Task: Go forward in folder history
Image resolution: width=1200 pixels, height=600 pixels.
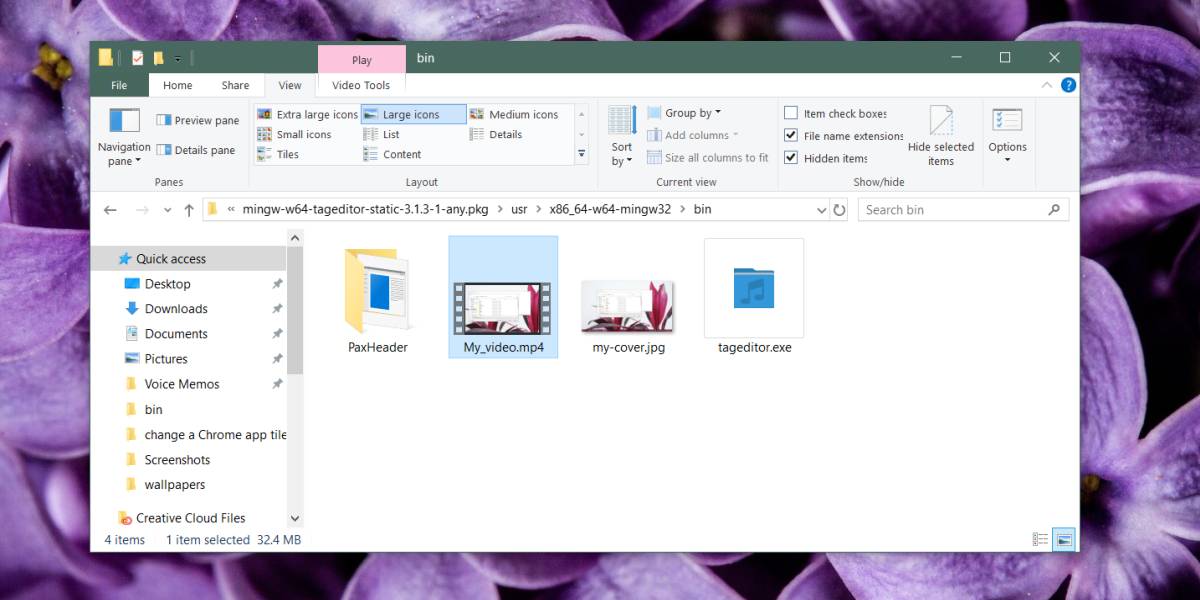Action: (142, 210)
